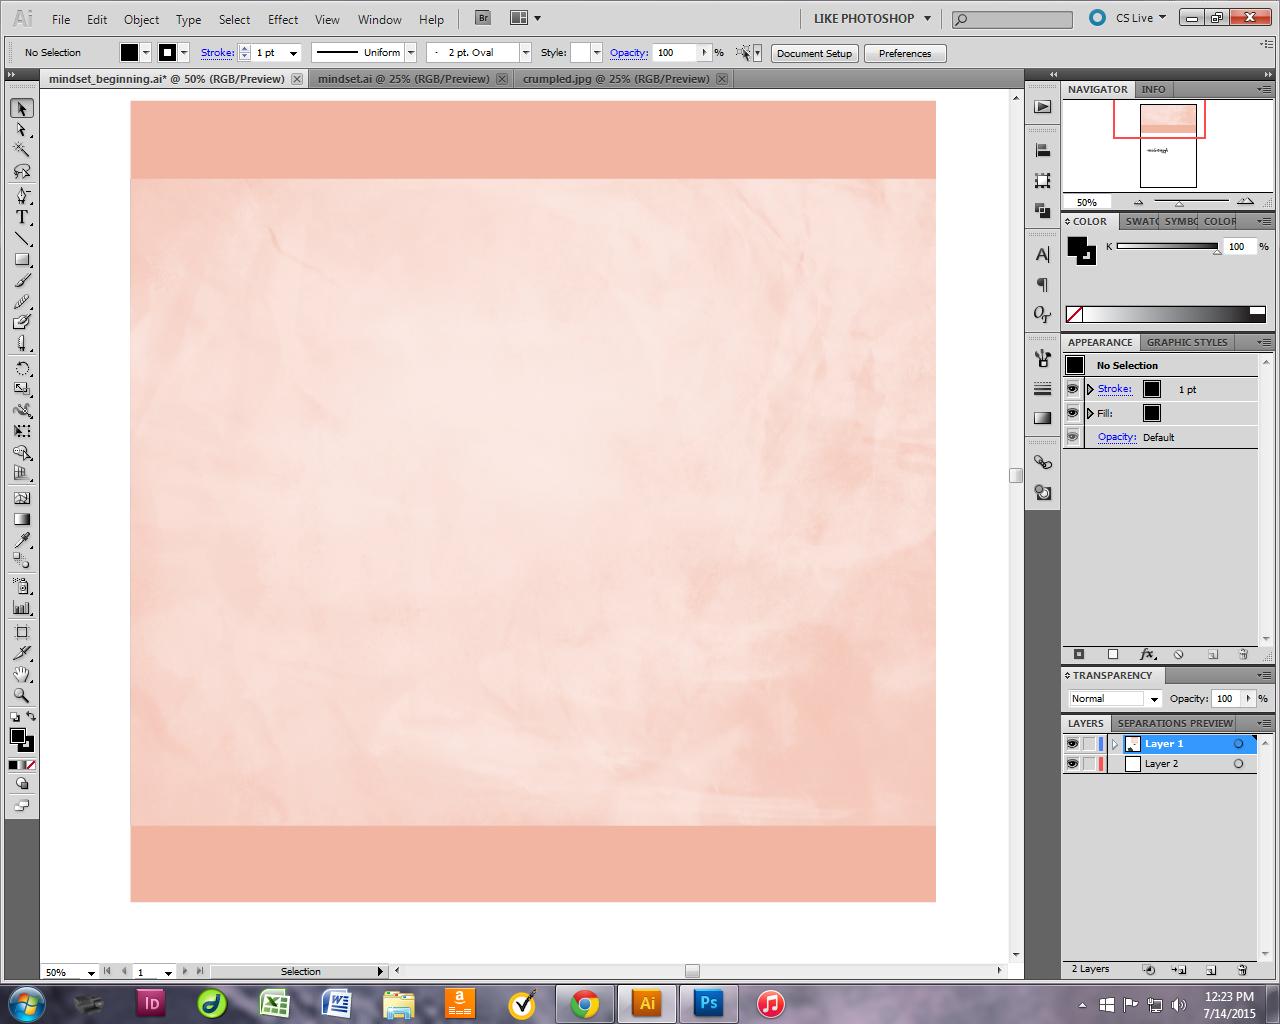
Task: Select the Paintbrush tool
Action: 21,281
